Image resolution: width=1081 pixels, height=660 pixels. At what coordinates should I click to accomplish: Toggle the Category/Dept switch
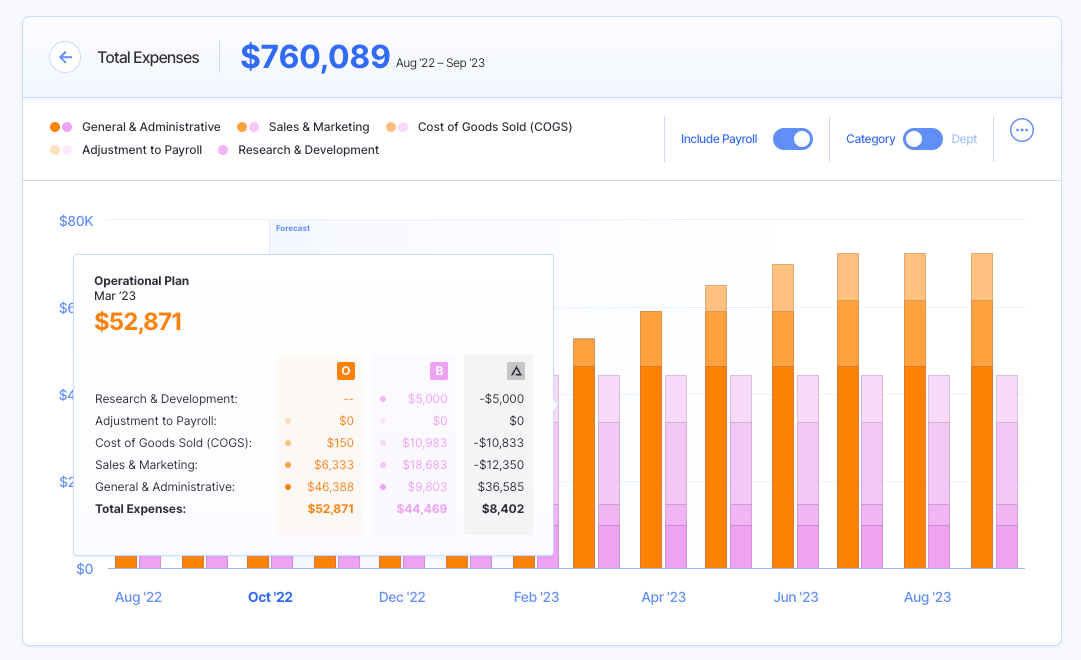point(922,139)
